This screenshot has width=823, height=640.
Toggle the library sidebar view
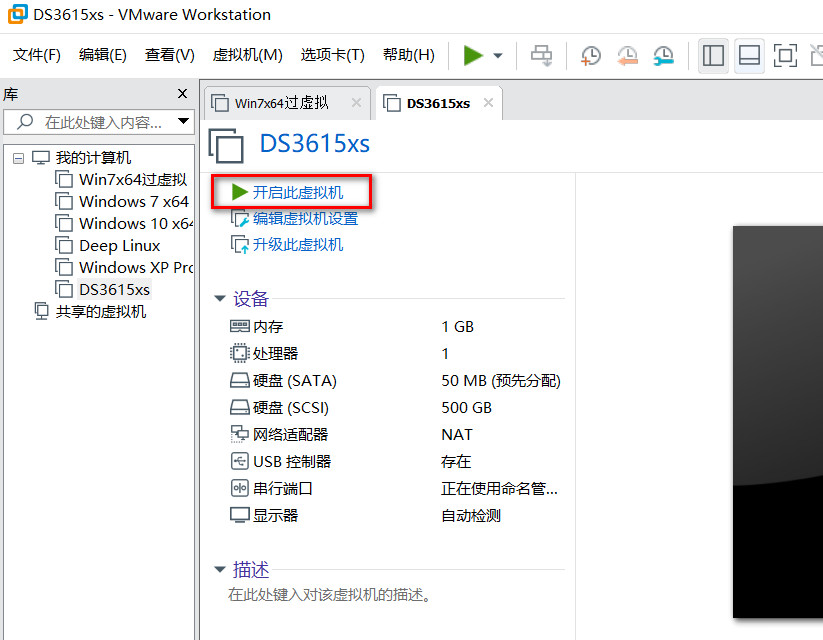click(713, 55)
